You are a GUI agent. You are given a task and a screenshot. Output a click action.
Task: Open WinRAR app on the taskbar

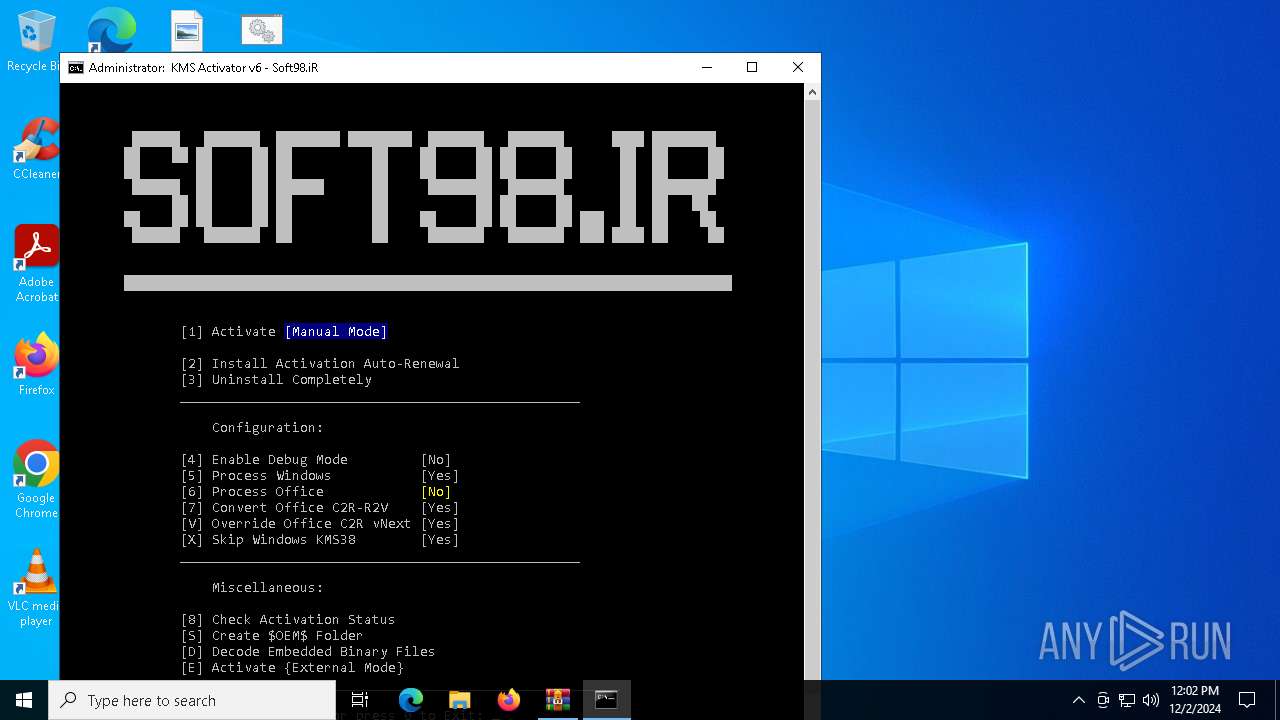click(x=558, y=700)
